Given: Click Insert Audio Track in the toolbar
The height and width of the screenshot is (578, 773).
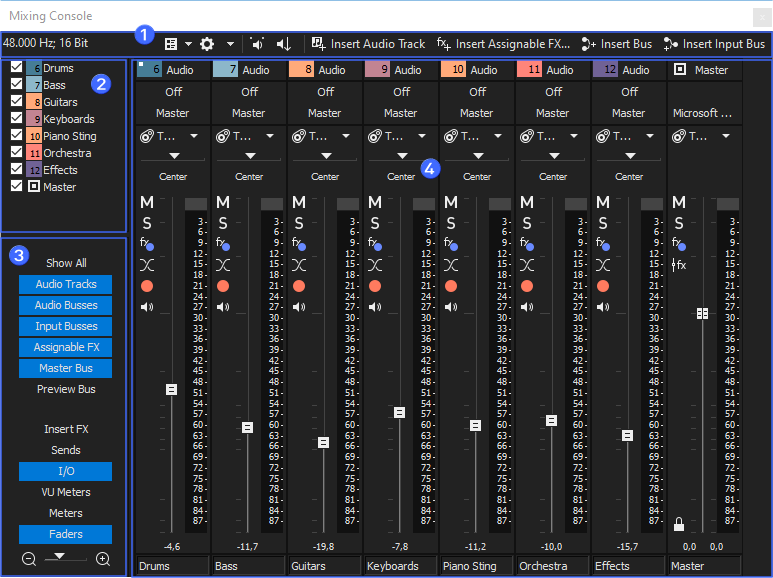Looking at the screenshot, I should point(368,44).
